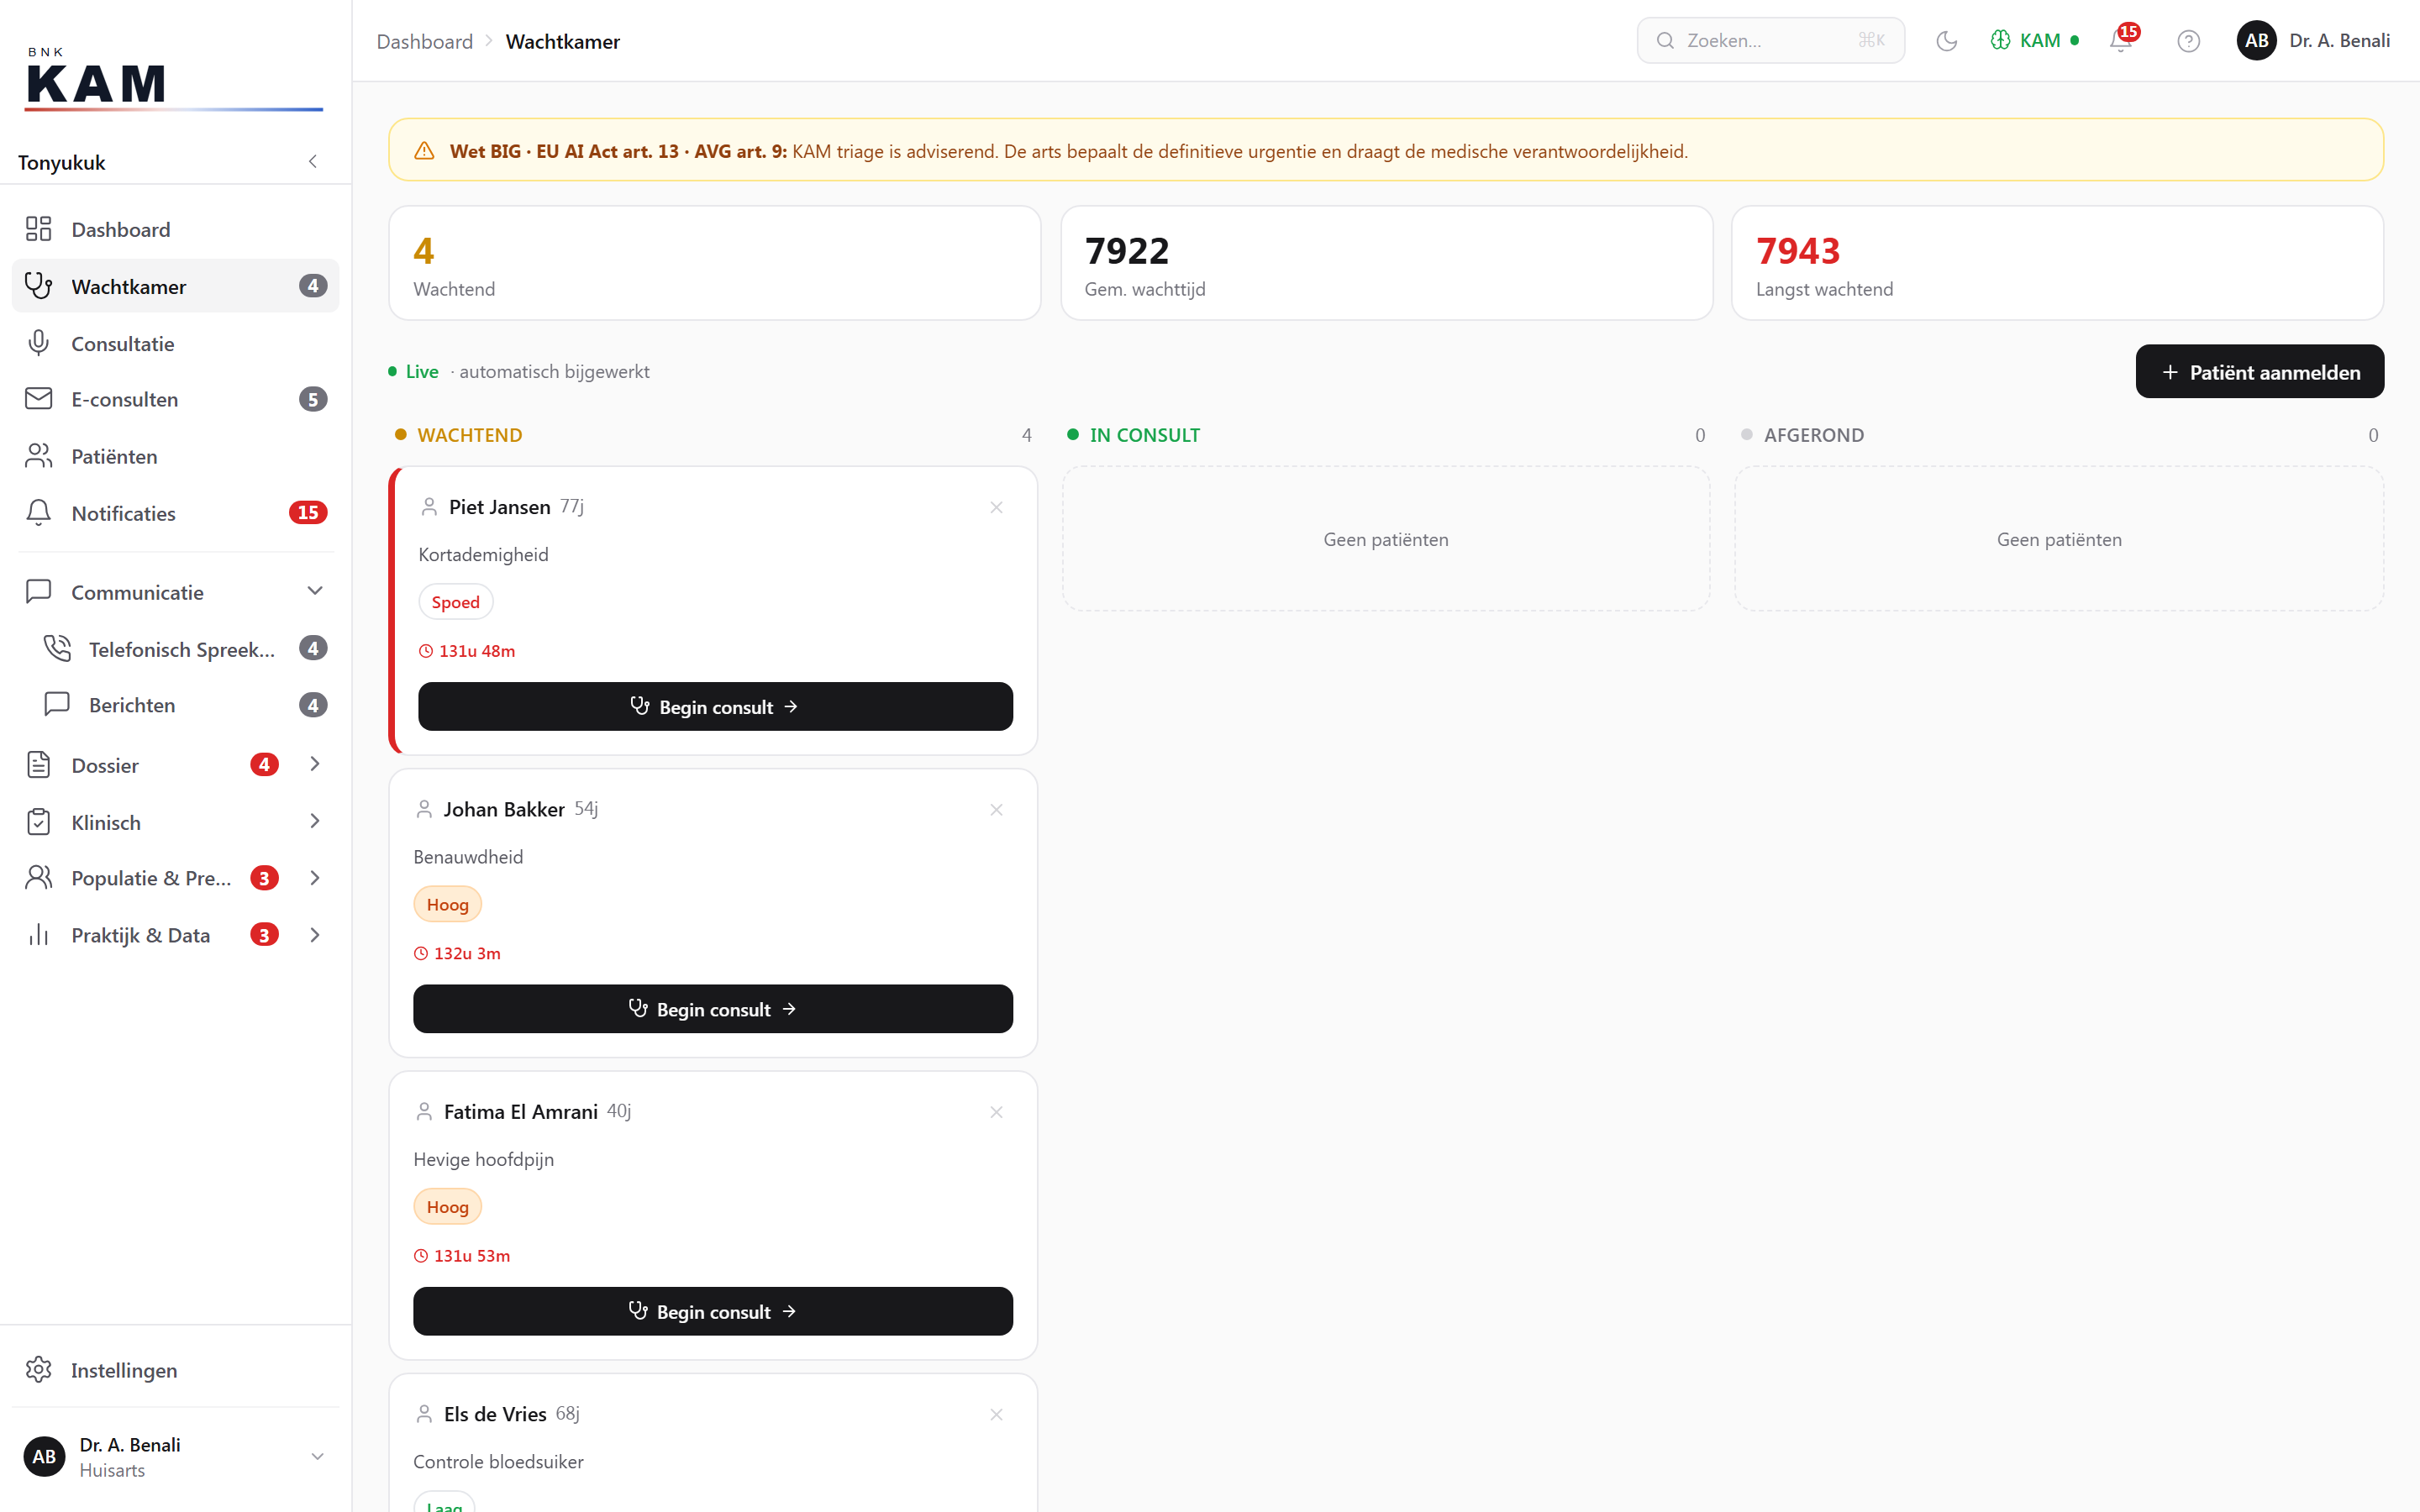Remove Johan Bakker card with the X

pyautogui.click(x=996, y=810)
